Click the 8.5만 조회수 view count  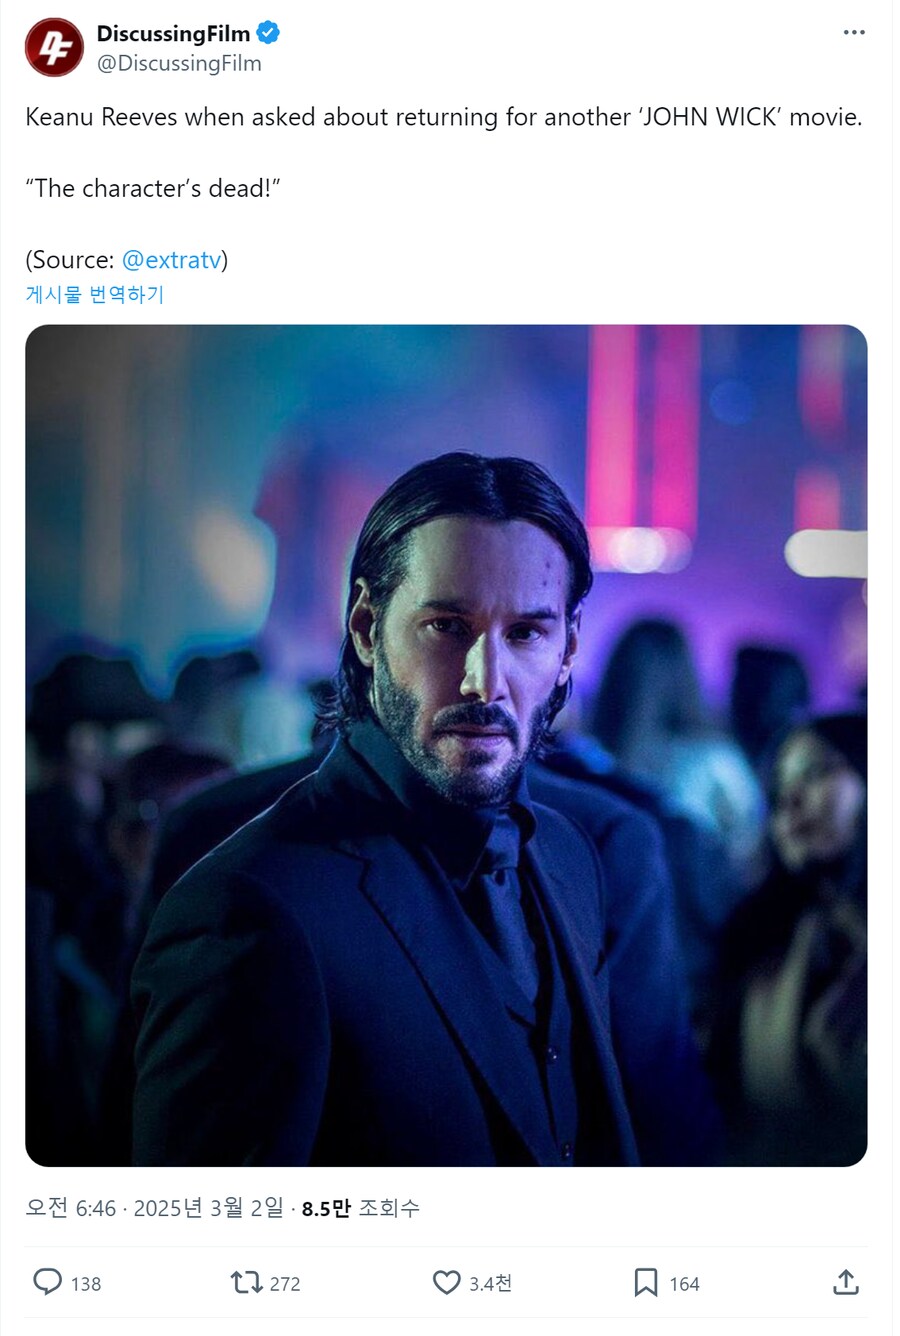pos(361,1208)
